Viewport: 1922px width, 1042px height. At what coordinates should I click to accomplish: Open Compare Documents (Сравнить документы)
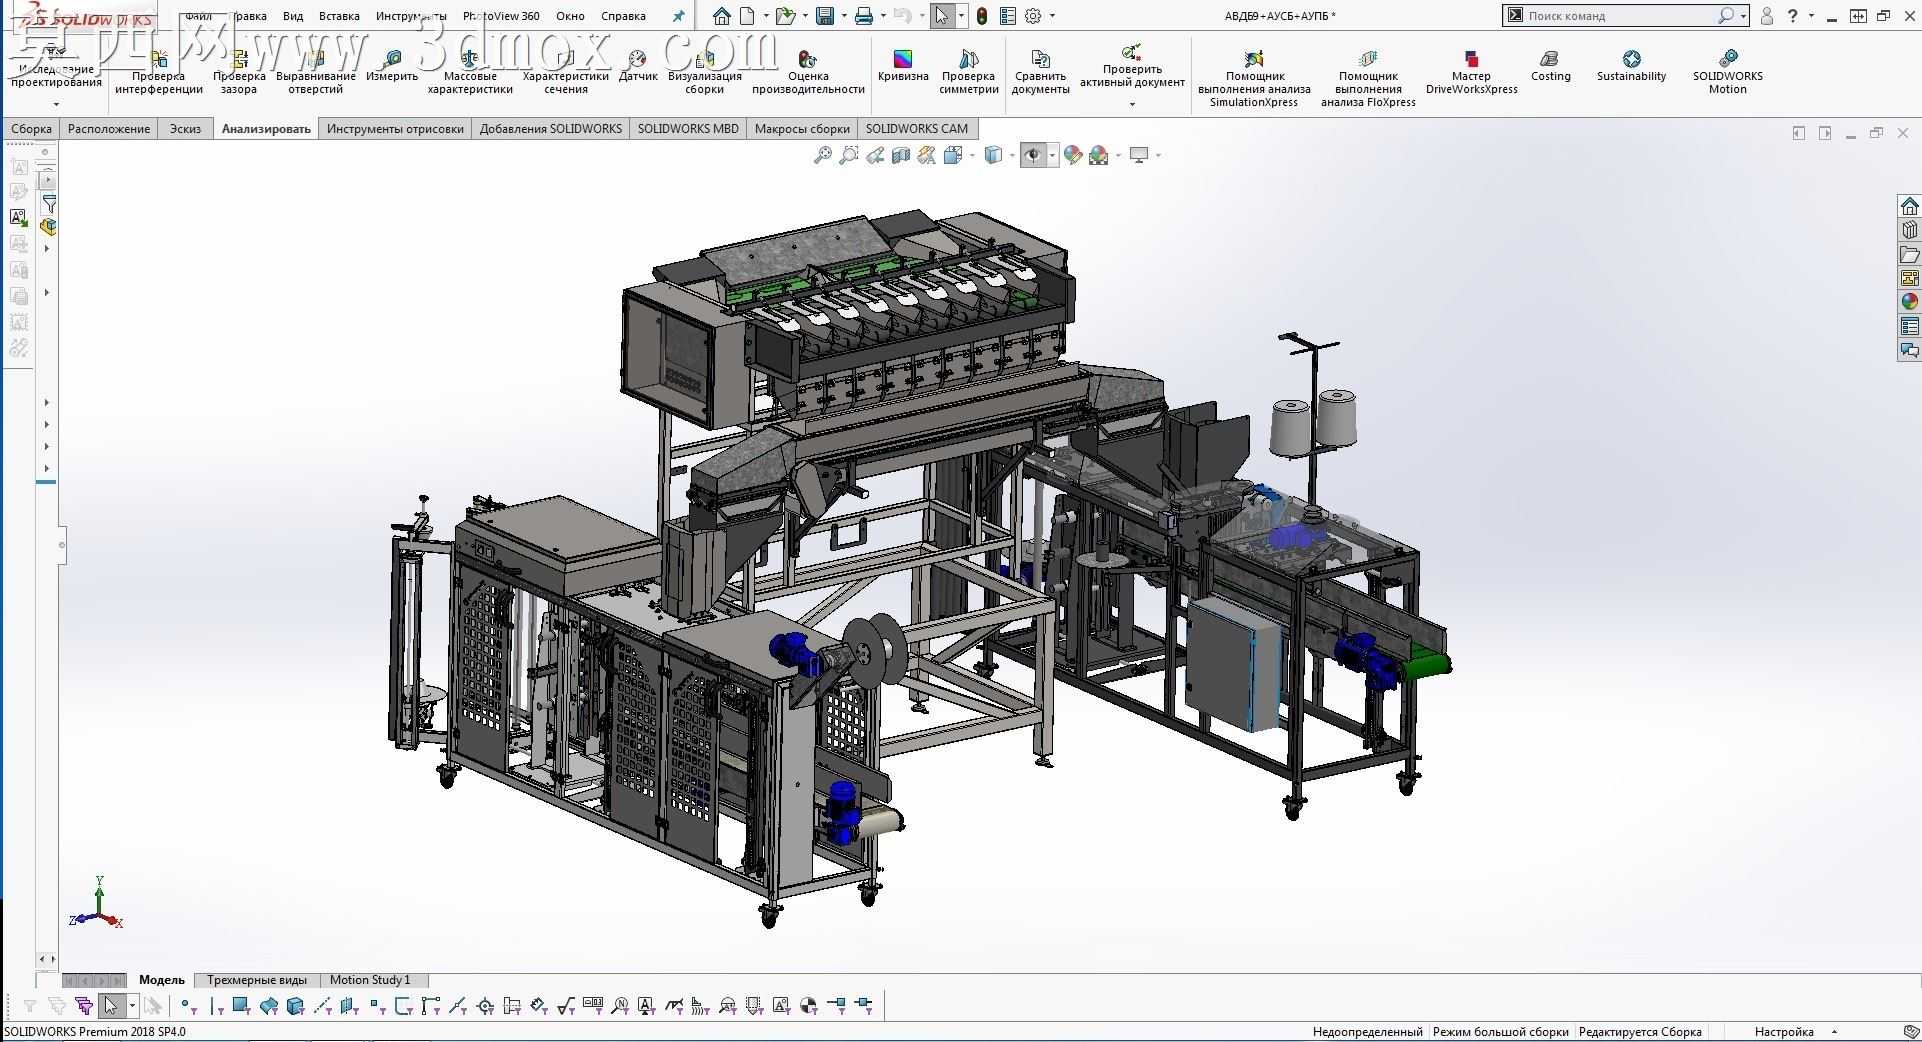coord(1040,72)
